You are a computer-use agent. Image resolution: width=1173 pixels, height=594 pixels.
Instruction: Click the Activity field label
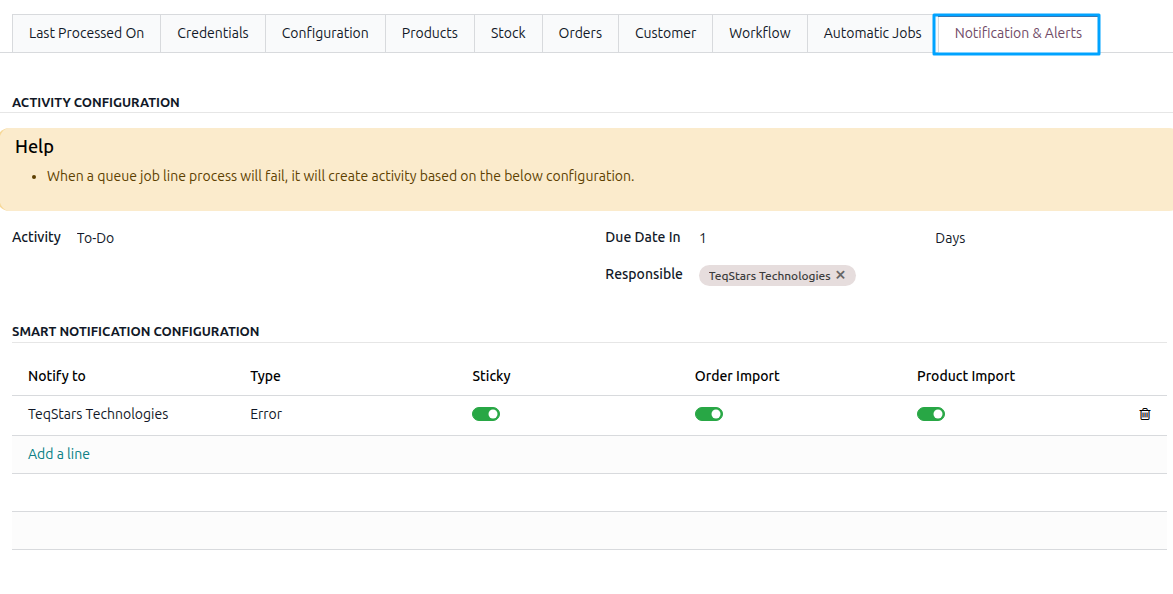[36, 237]
